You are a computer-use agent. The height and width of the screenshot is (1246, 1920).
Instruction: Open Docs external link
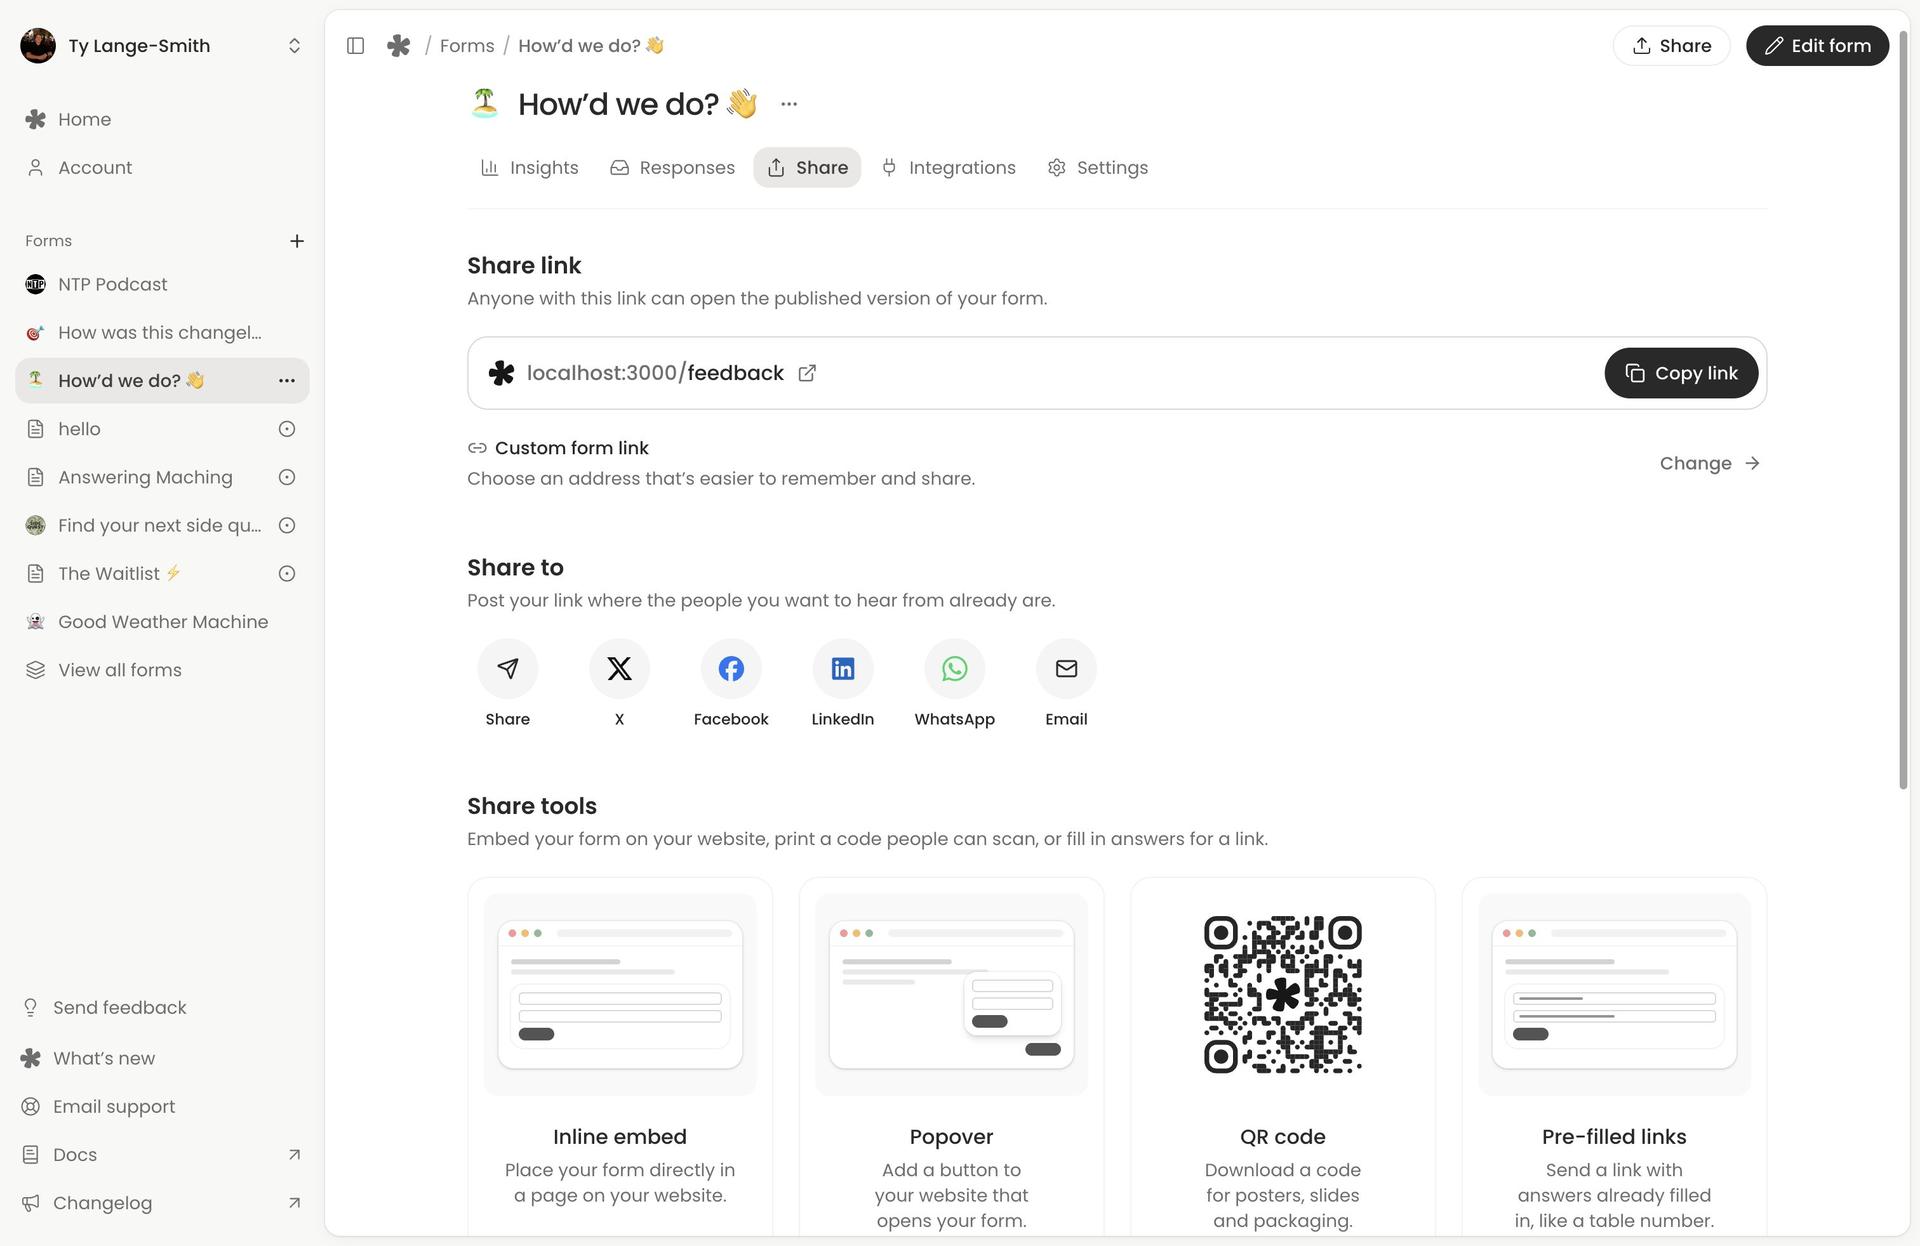[162, 1155]
